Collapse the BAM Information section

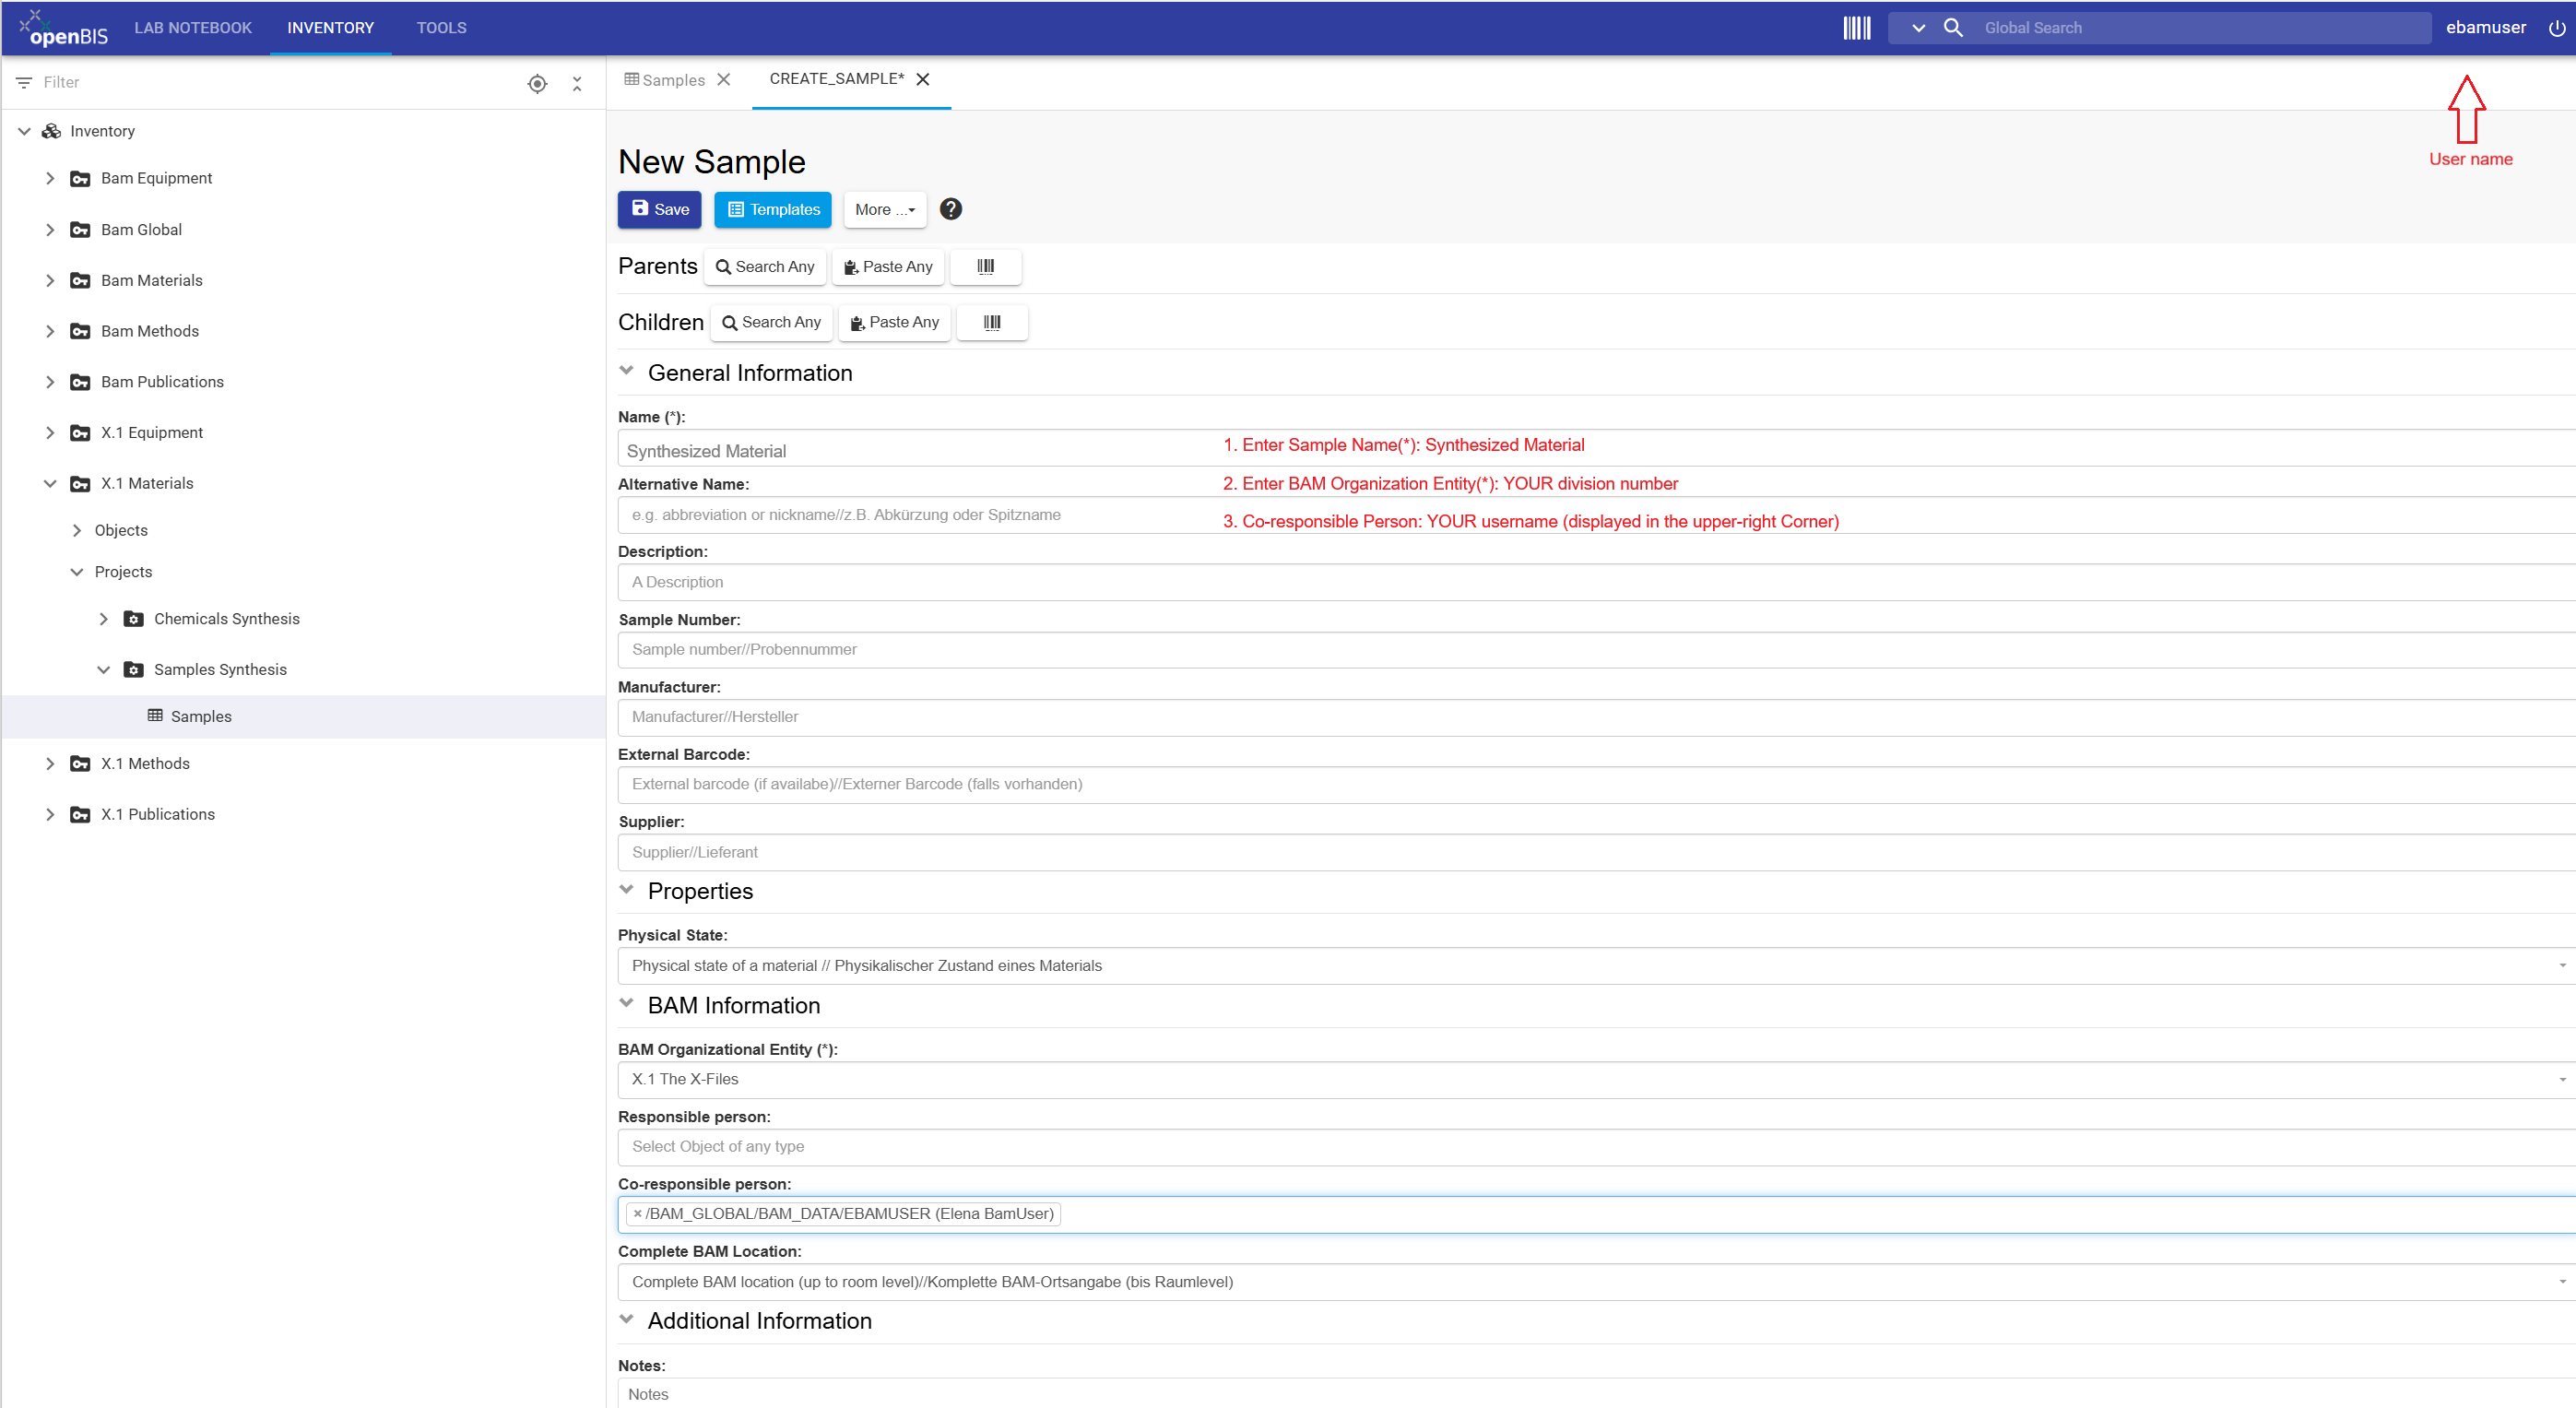[627, 1004]
